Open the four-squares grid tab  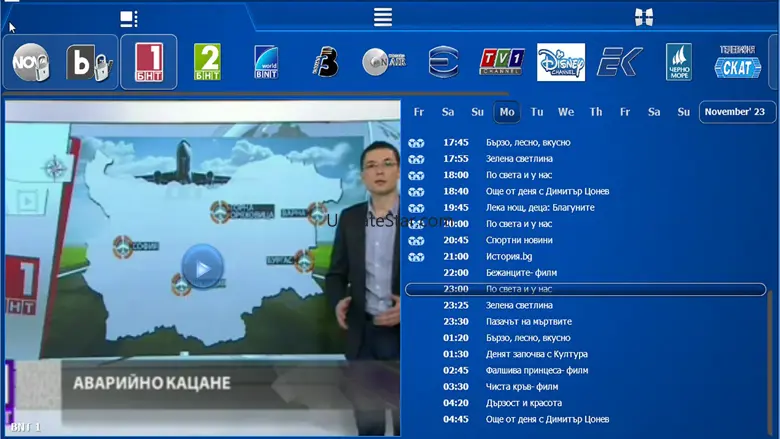(x=644, y=17)
